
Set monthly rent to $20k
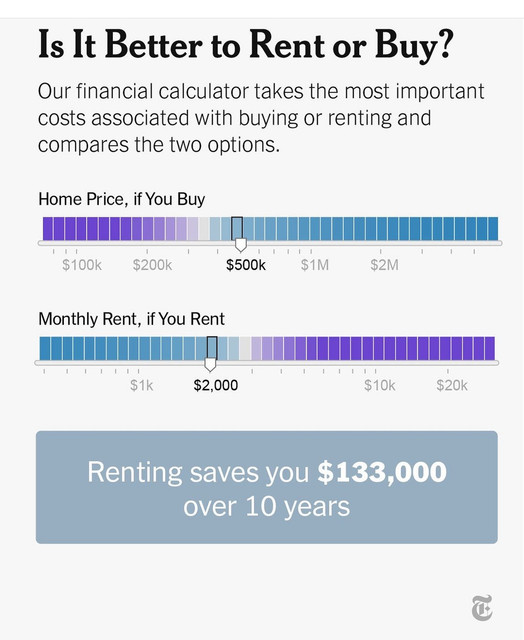point(452,385)
